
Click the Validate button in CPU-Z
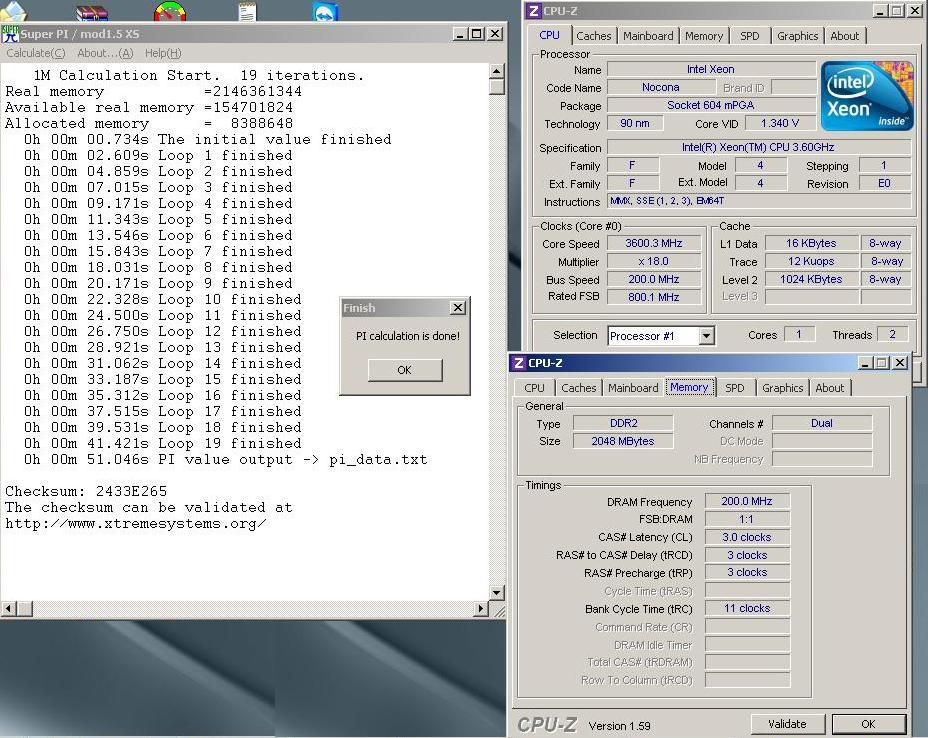pos(787,724)
